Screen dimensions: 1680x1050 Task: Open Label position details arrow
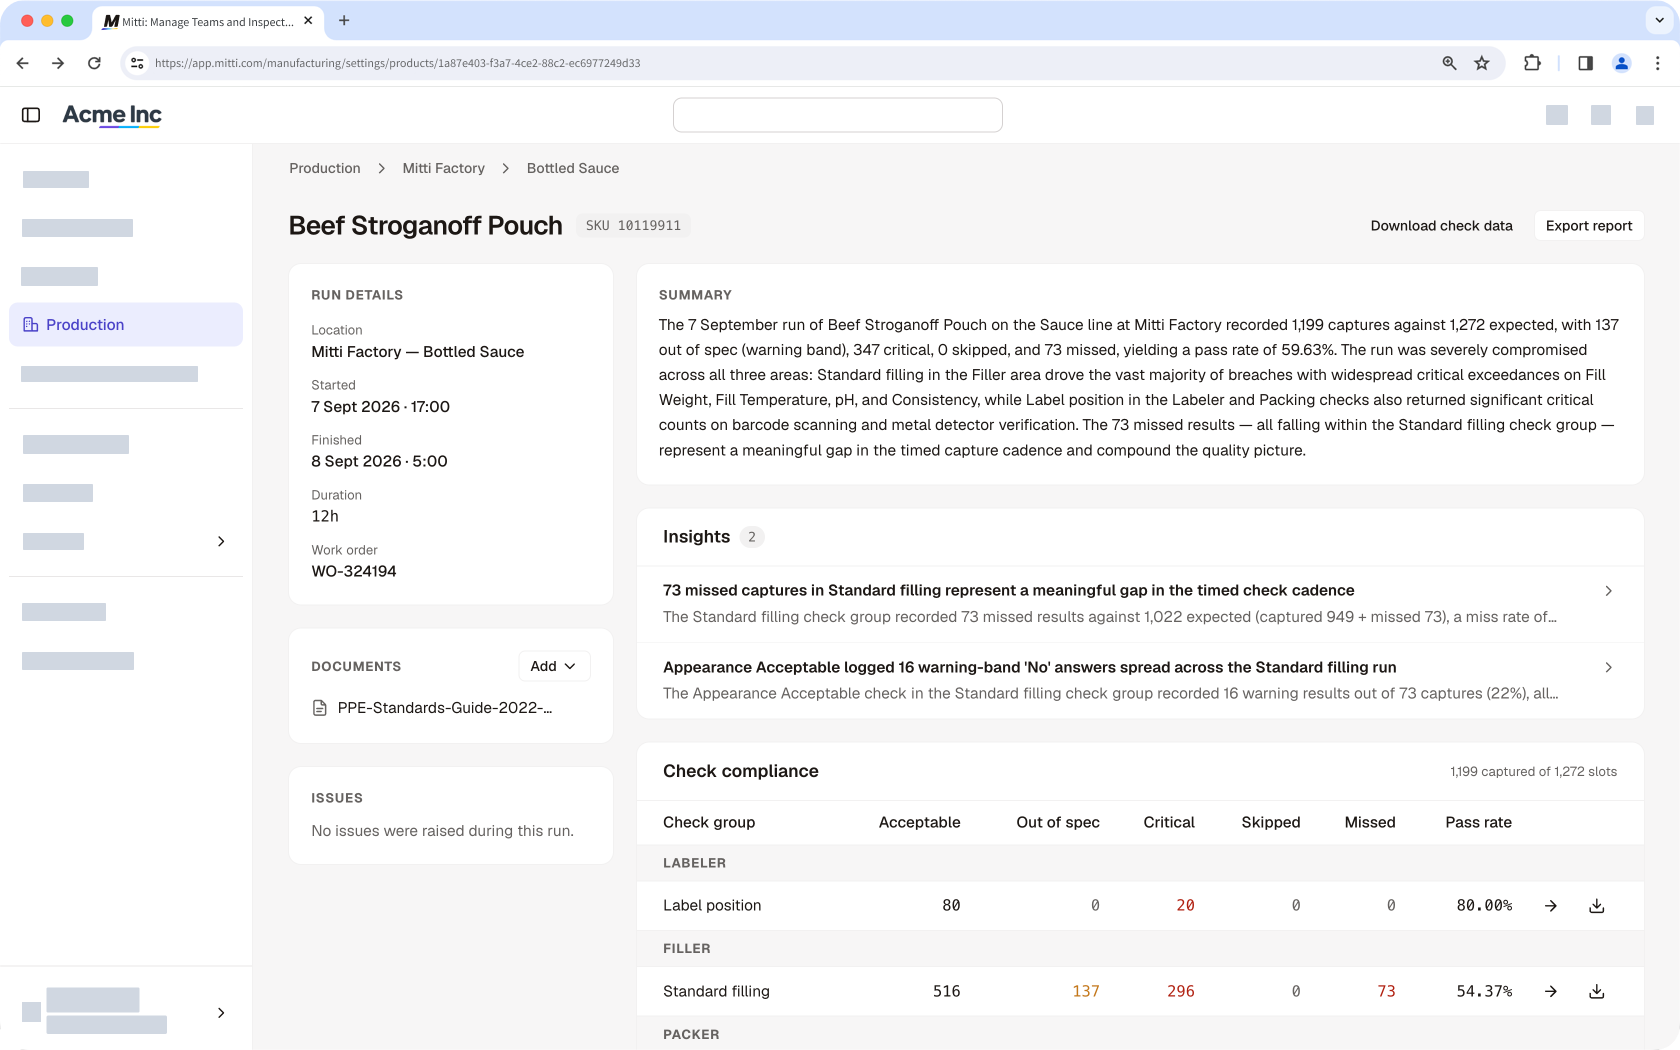coord(1551,906)
